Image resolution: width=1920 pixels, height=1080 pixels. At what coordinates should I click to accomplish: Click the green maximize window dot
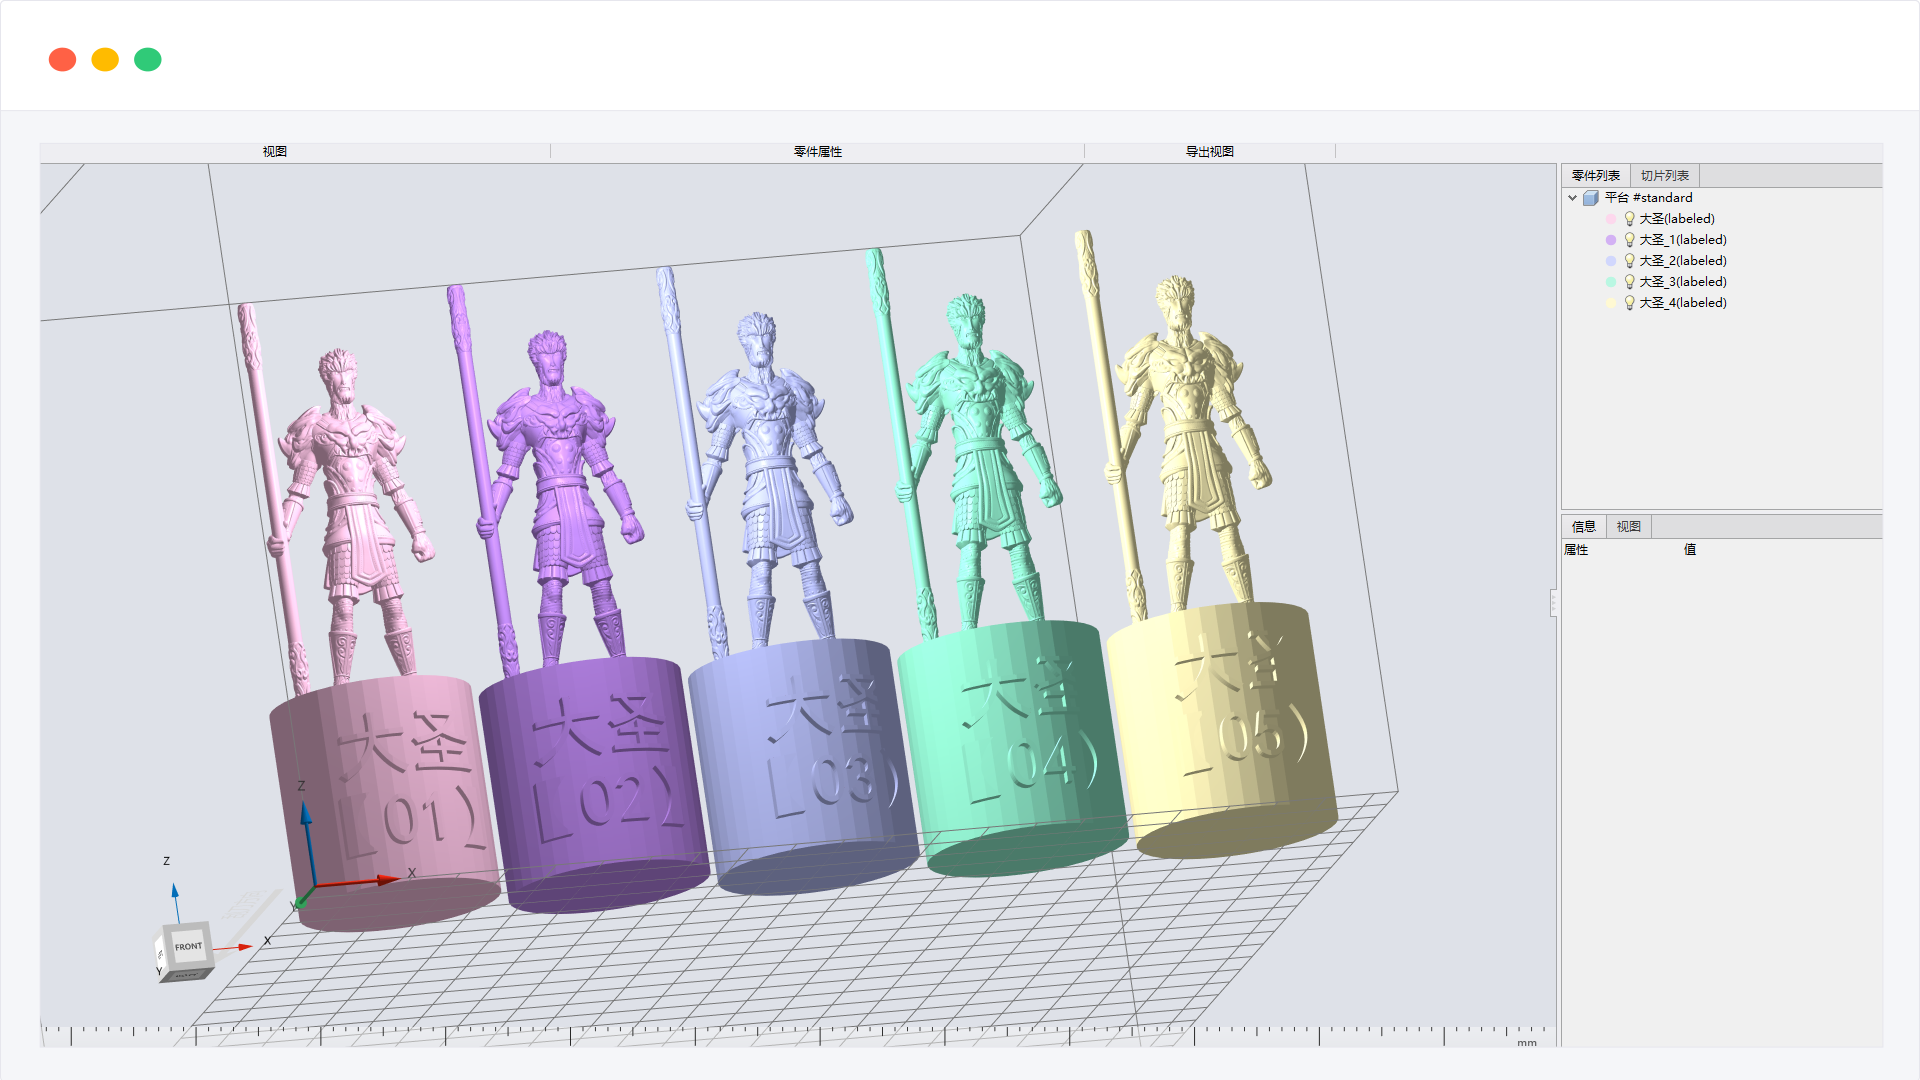148,60
